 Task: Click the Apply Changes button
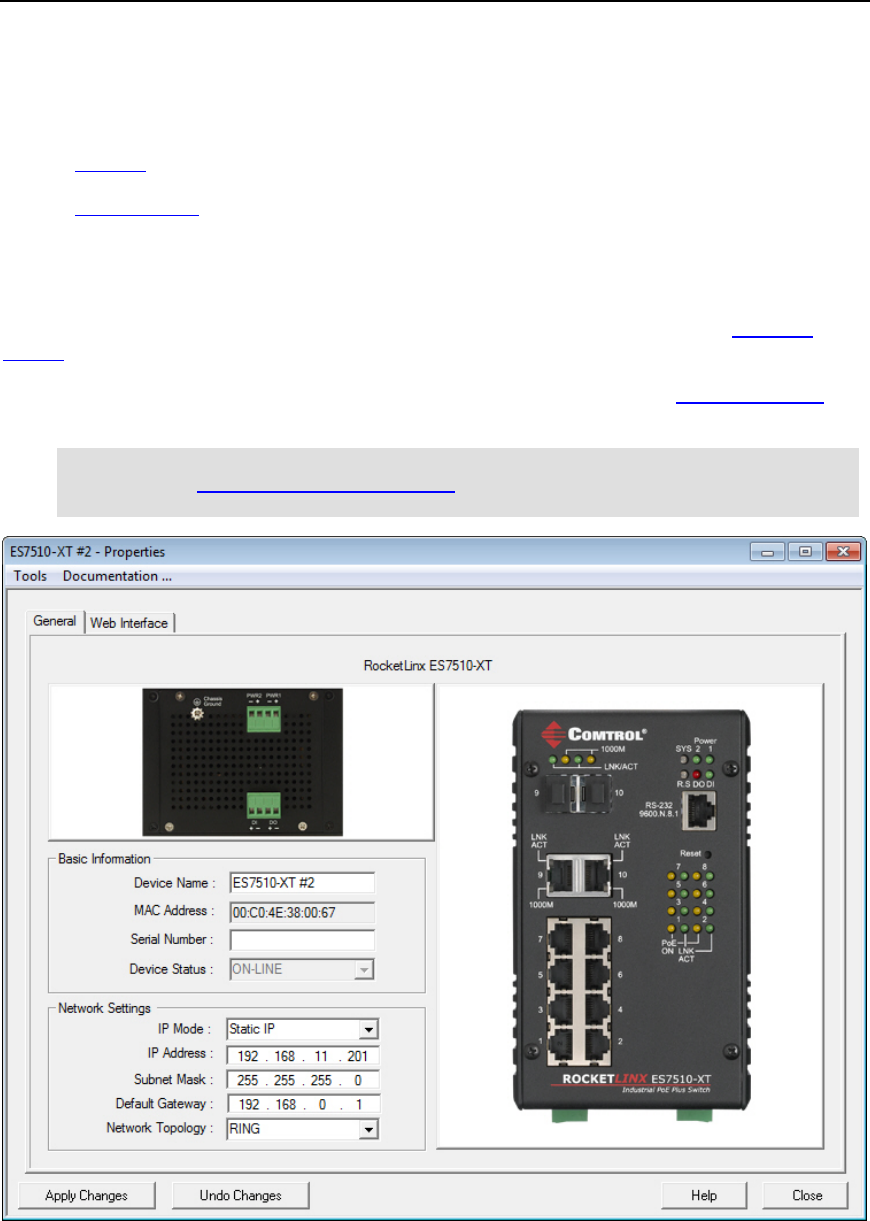pyautogui.click(x=87, y=1195)
